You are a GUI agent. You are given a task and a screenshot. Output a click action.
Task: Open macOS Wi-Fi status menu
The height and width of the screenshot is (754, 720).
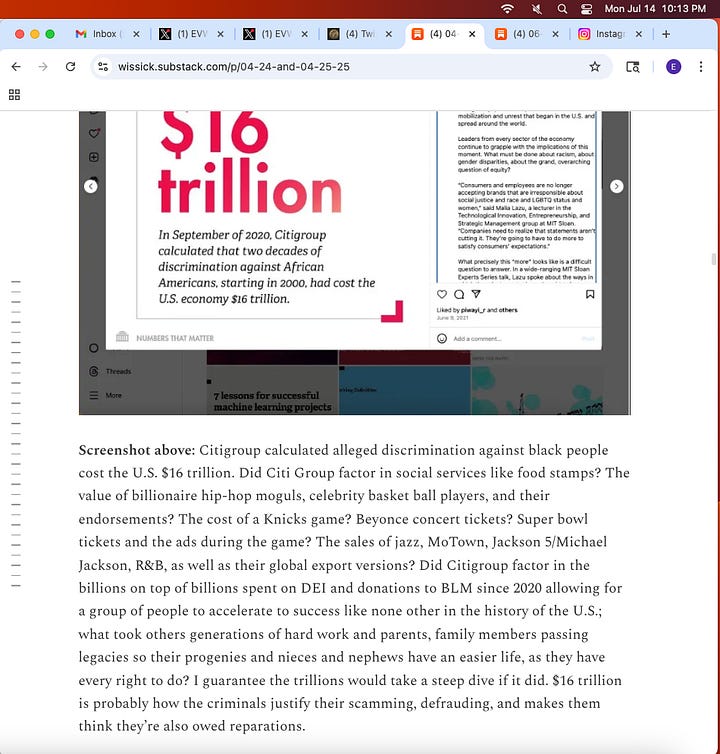point(507,9)
